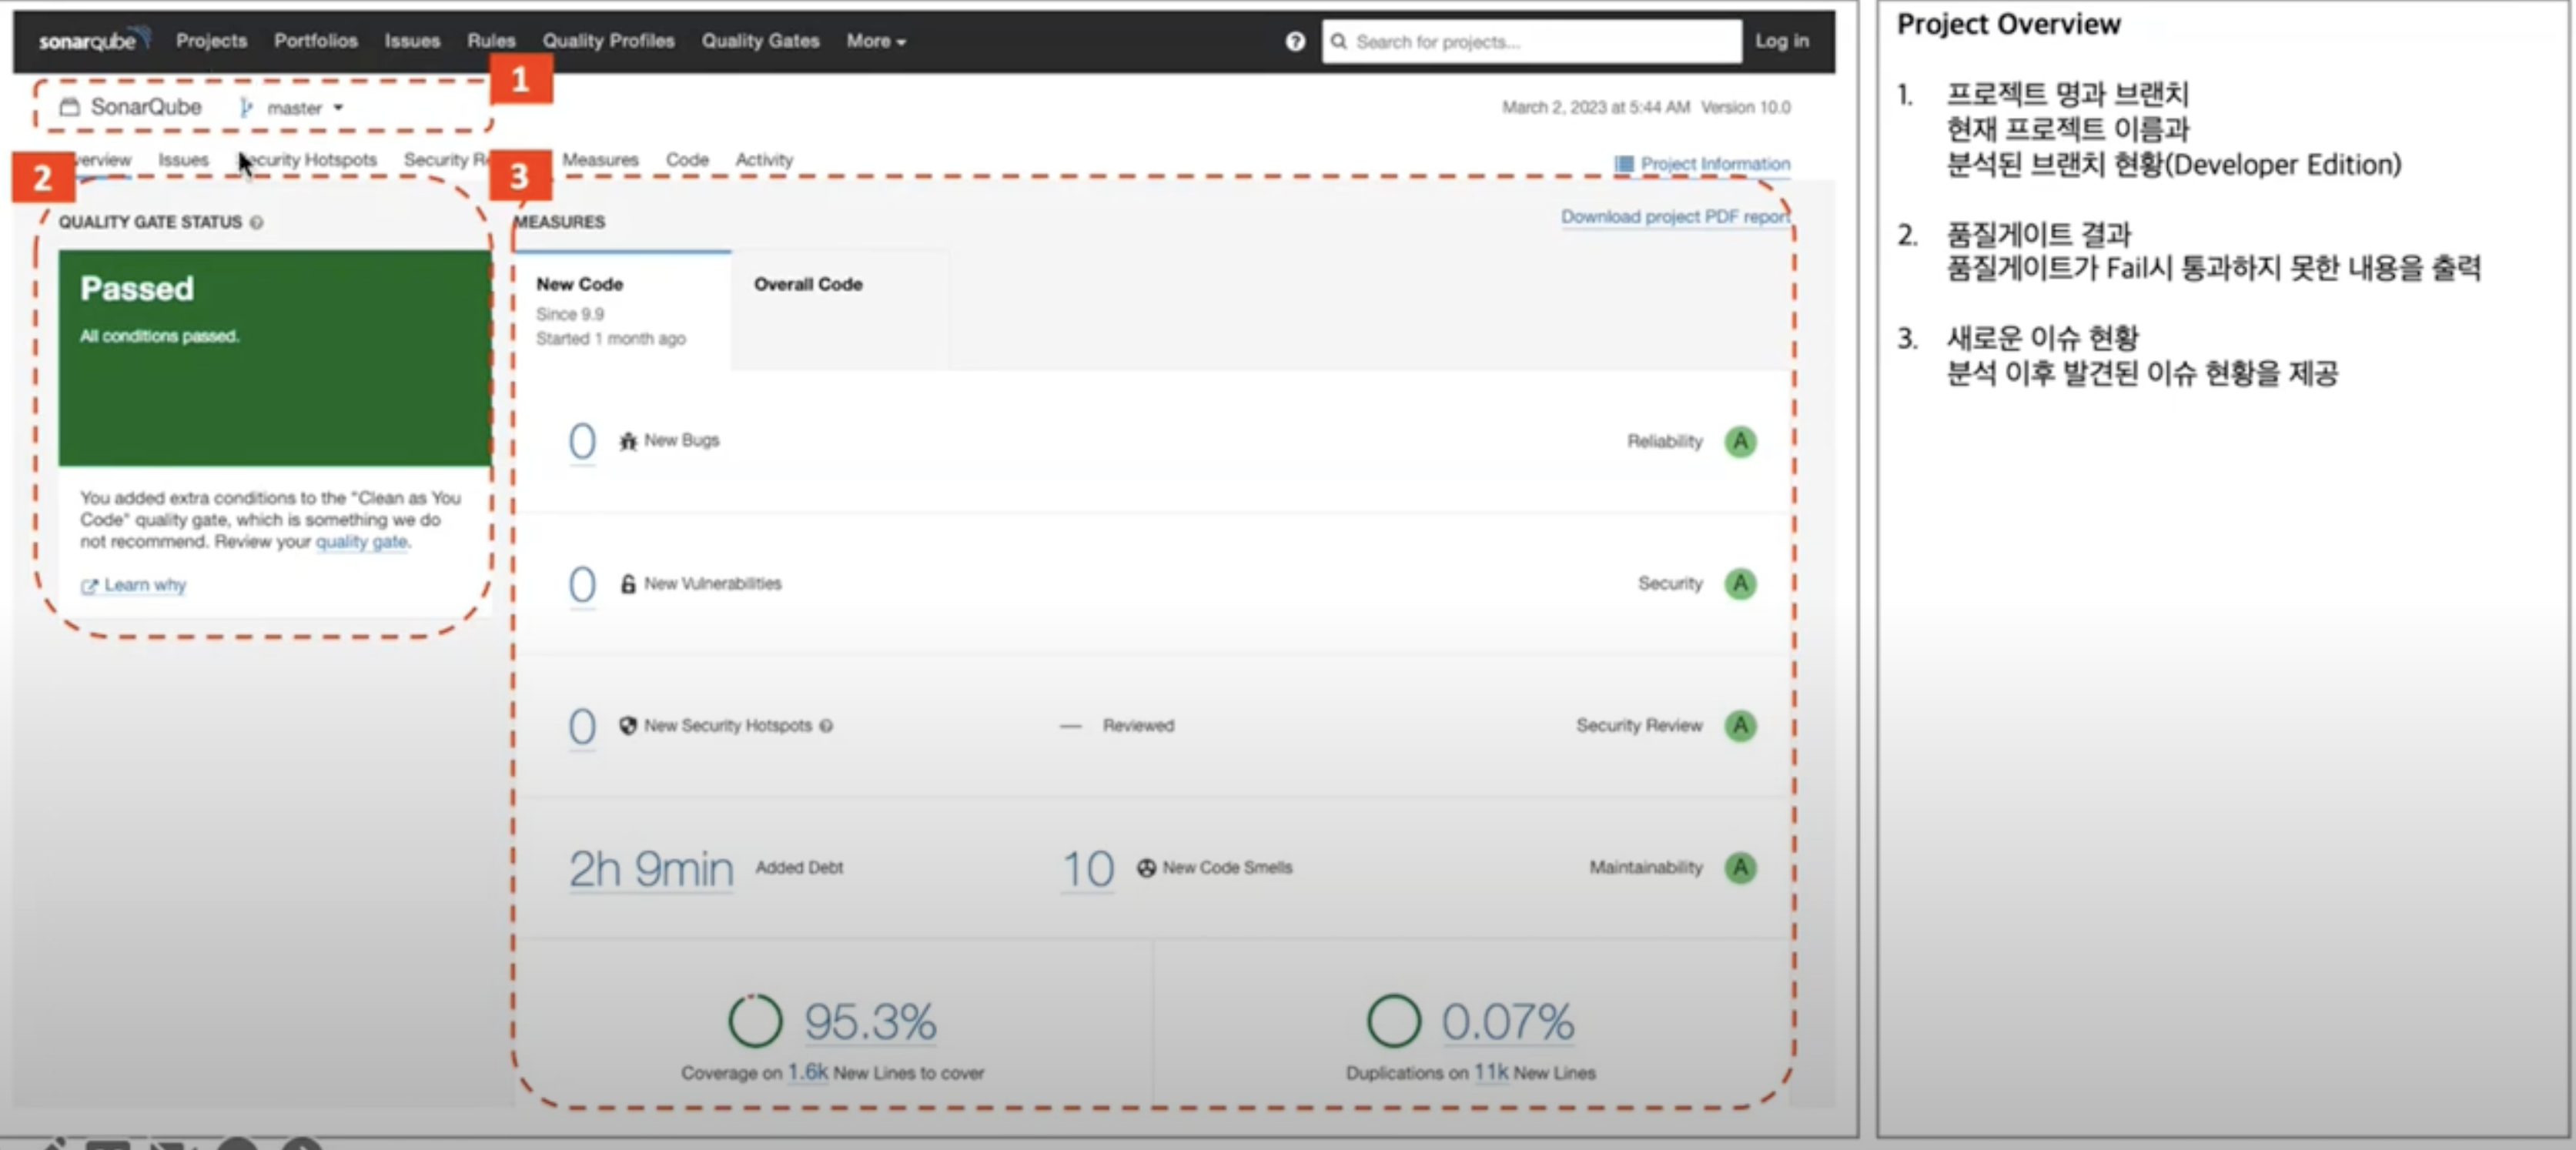Click the Learn why link
This screenshot has height=1150, width=2576.
(145, 585)
